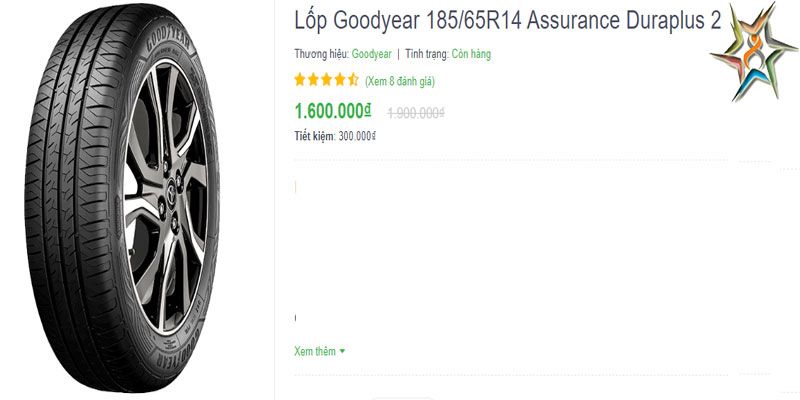This screenshot has width=800, height=400.
Task: Click the arrow next to Xem thêm
Action: [342, 352]
